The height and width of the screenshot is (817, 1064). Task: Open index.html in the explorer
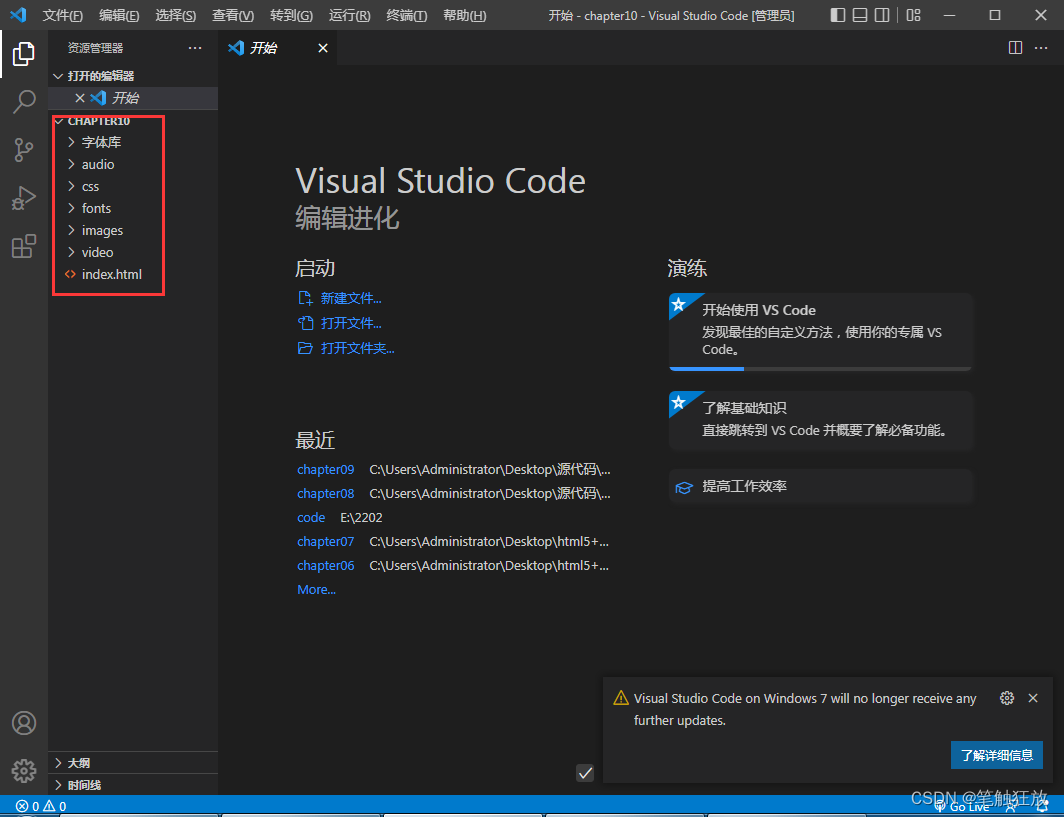[x=133, y=274]
